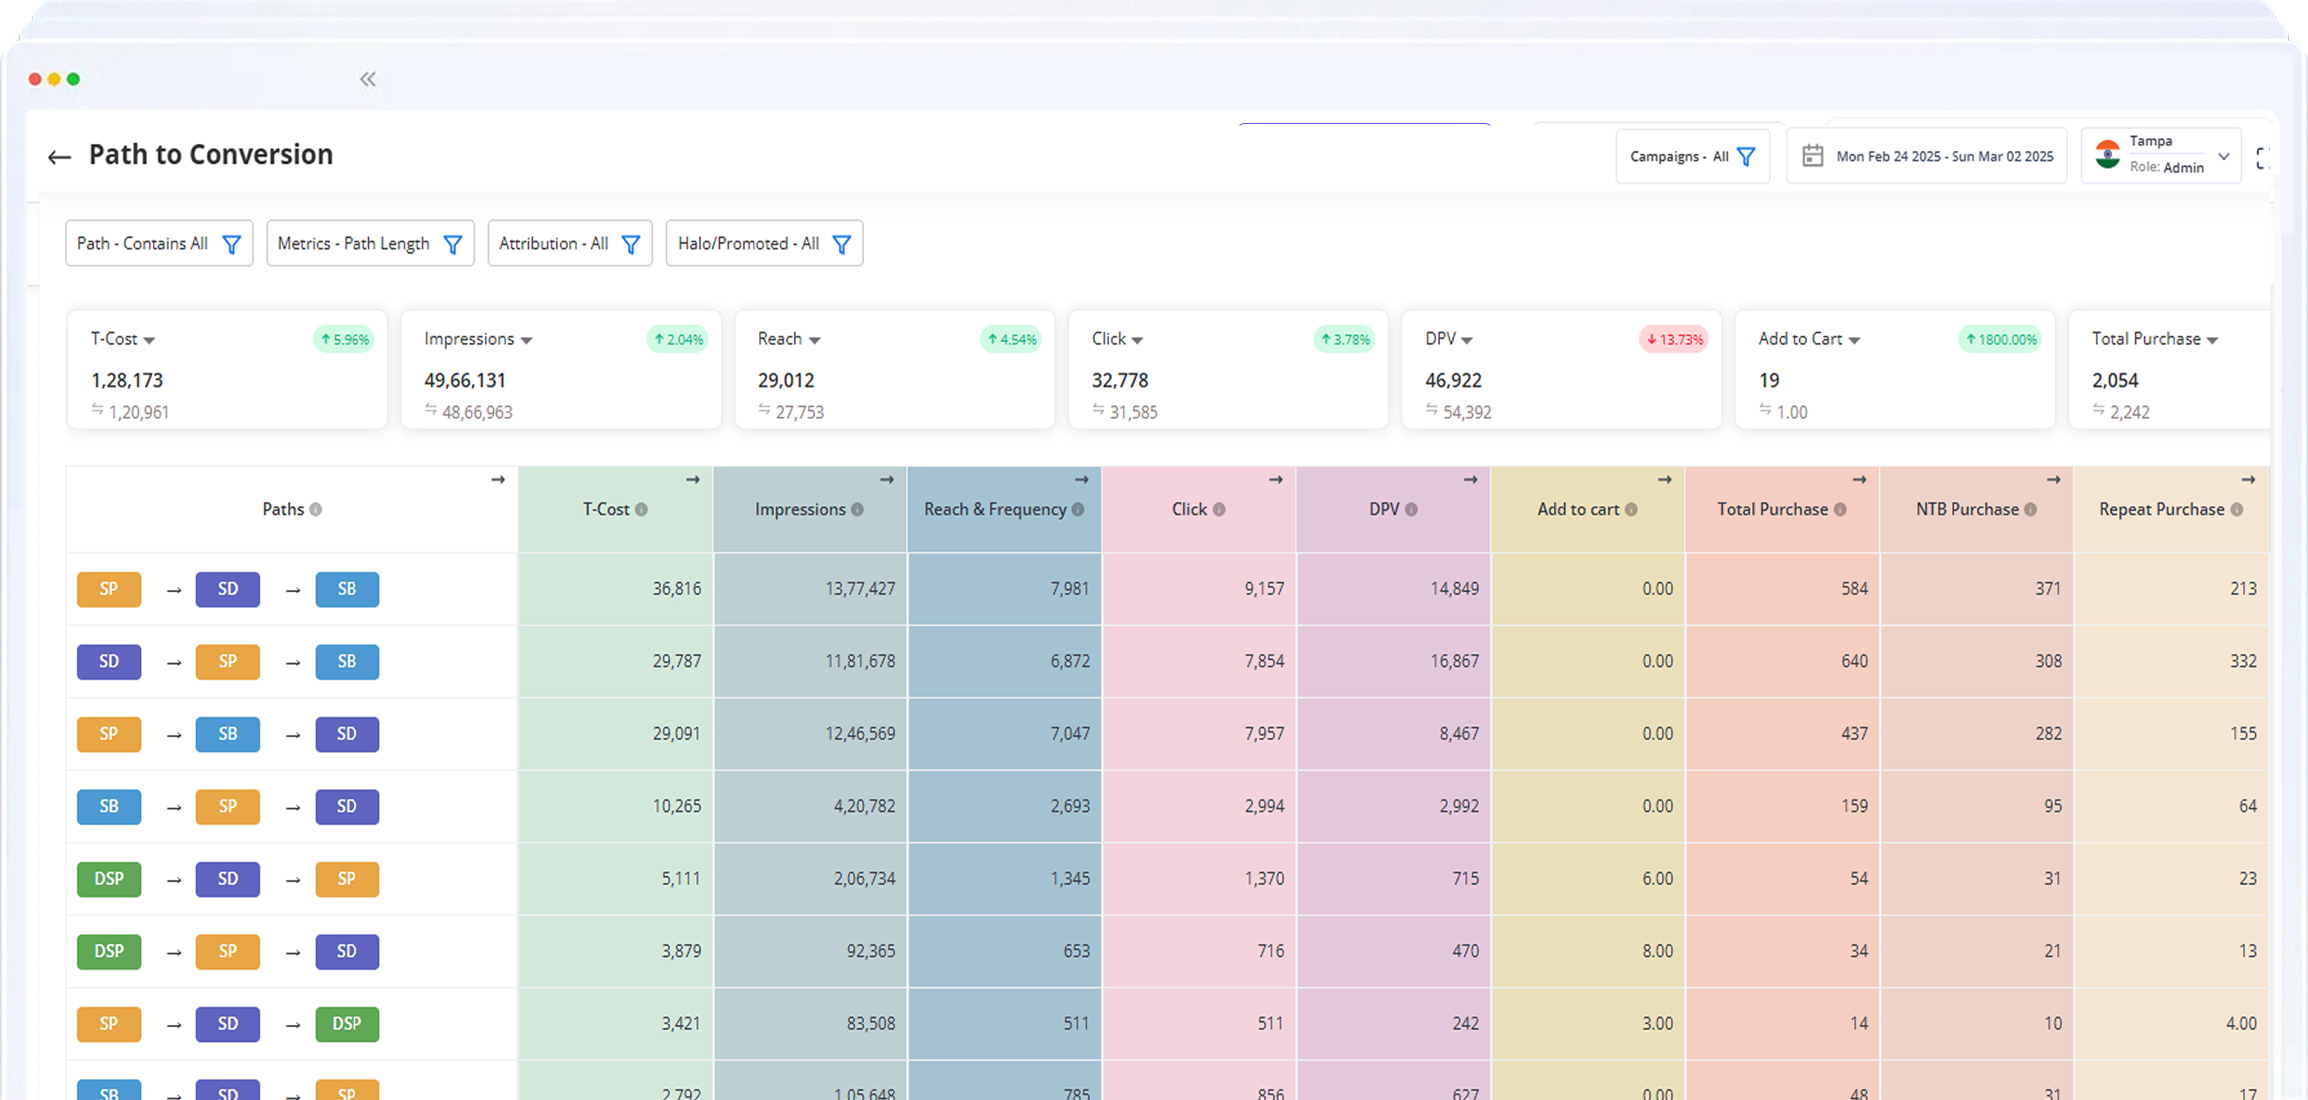Click arrow icon atop Impressions column
Screen dimensions: 2308x1100
tap(886, 480)
